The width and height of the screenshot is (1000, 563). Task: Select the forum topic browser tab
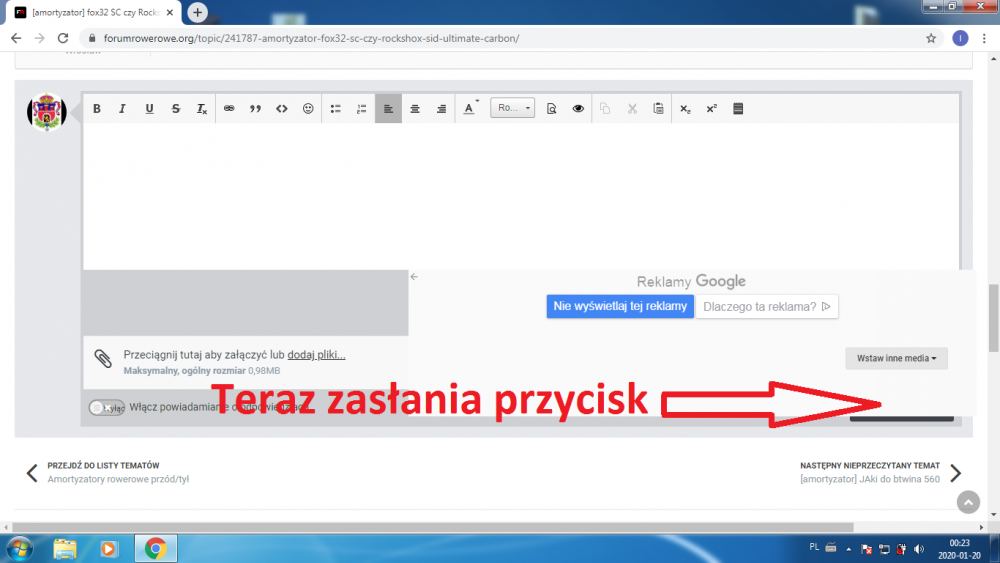tap(95, 12)
